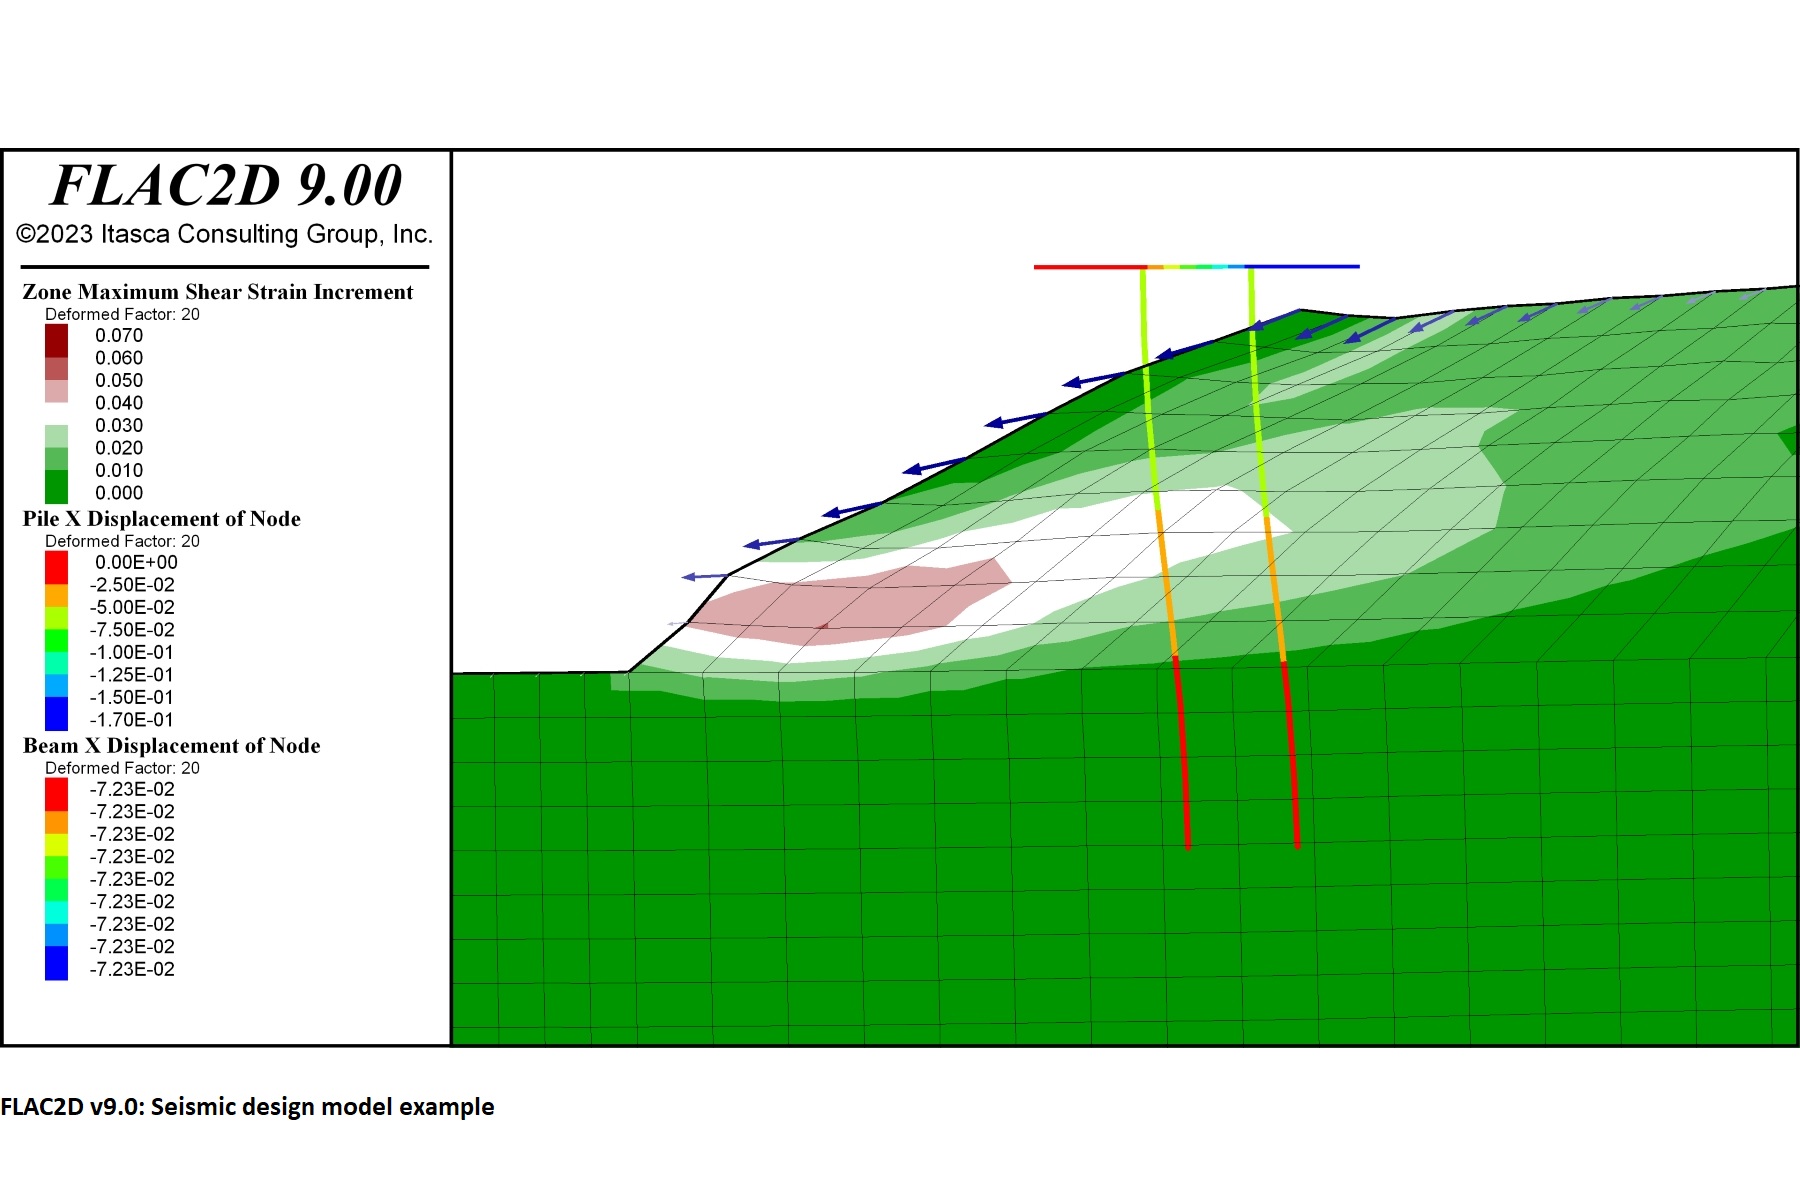Pick the dark blue swatch above -1.70E-01
Screen dimensions: 1800x1200
click(x=56, y=714)
